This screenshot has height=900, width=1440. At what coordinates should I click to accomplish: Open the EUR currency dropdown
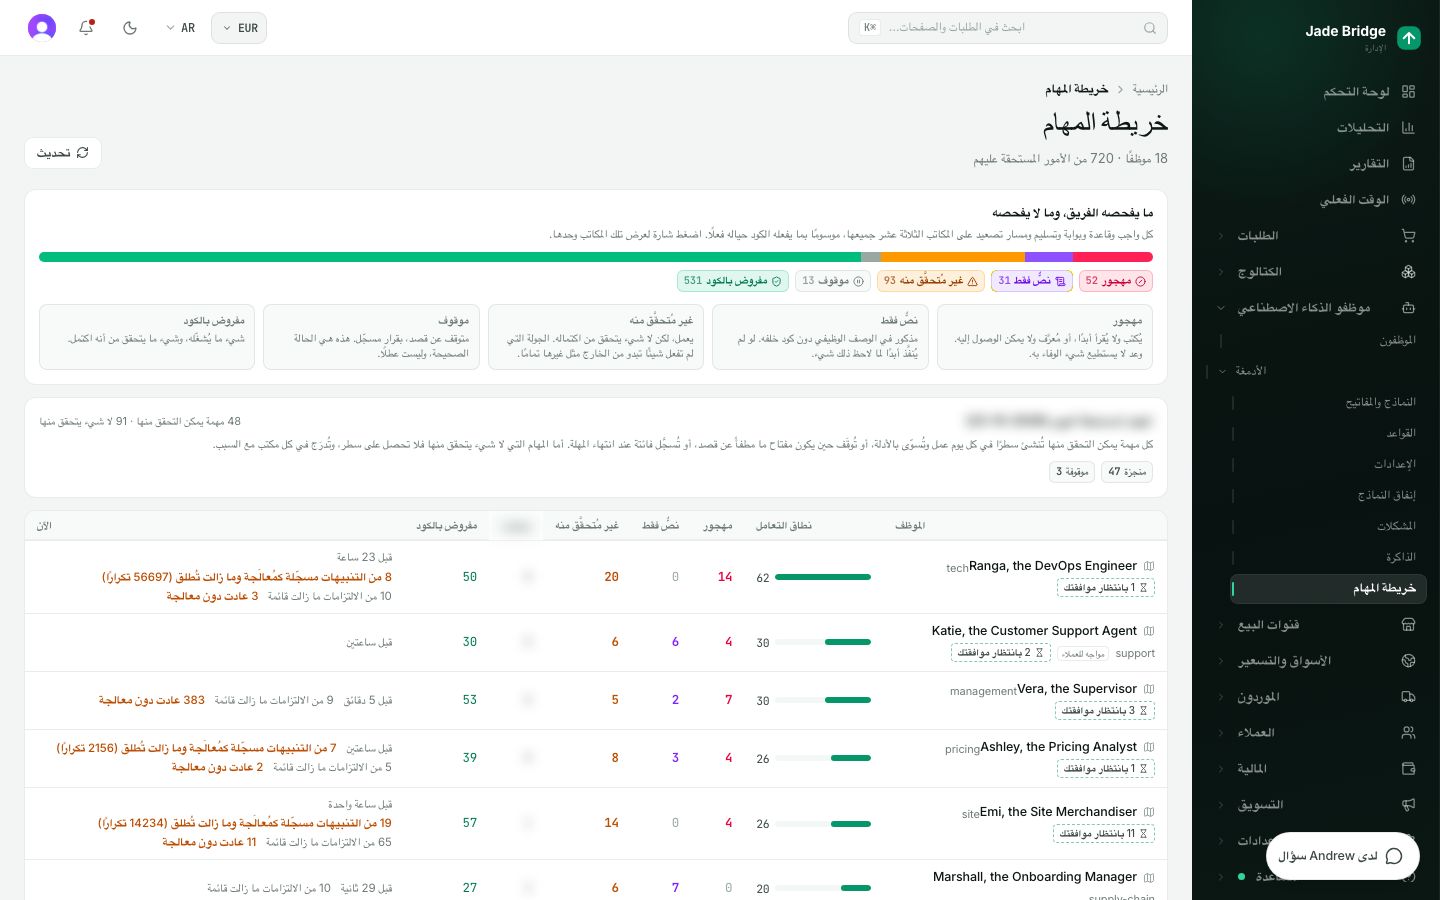click(239, 28)
